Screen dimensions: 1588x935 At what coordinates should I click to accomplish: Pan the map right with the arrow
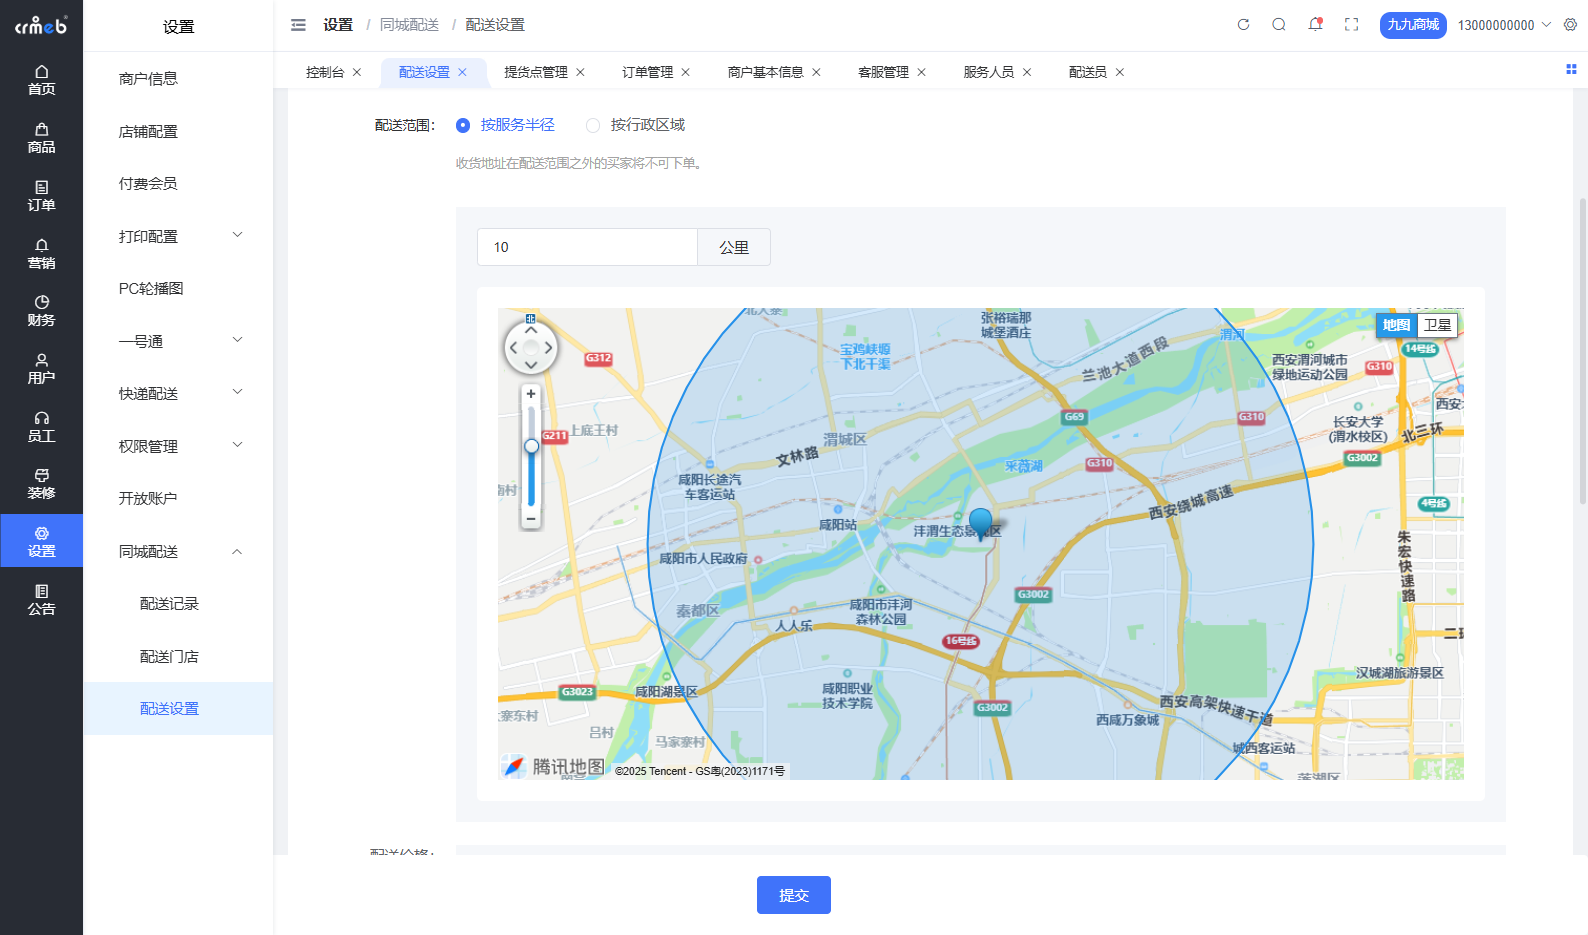point(549,348)
